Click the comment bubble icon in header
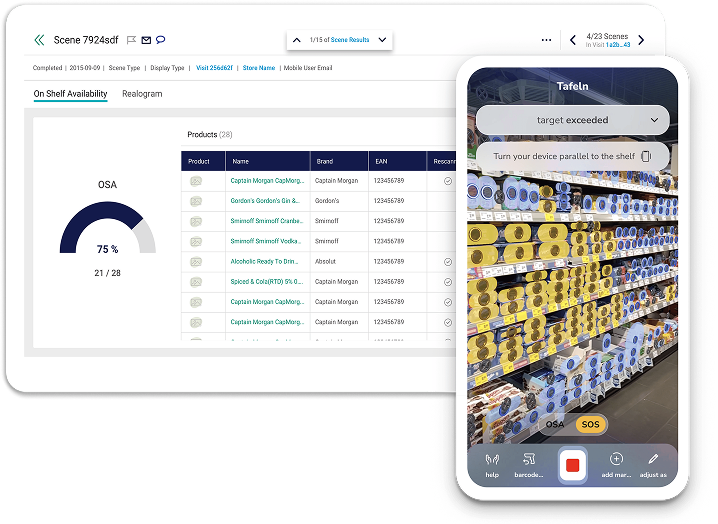This screenshot has height=524, width=718. [x=161, y=40]
